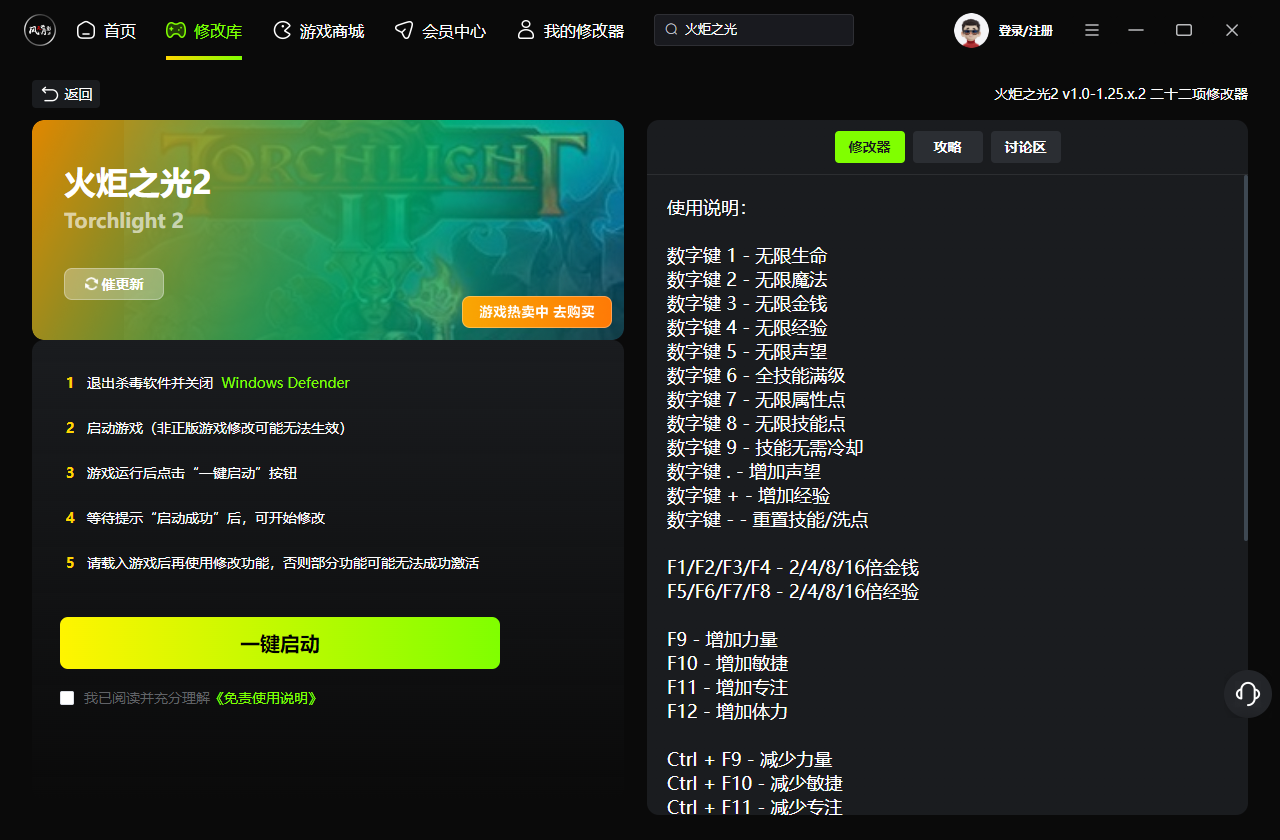
Task: Click the F11 - 增加专注 line
Action: [x=728, y=688]
